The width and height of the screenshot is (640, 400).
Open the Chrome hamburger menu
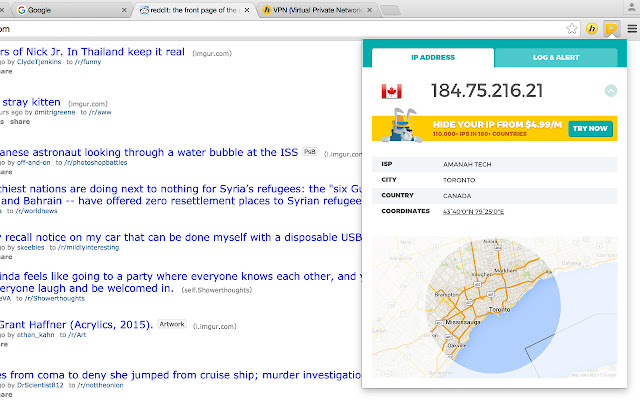(x=632, y=29)
